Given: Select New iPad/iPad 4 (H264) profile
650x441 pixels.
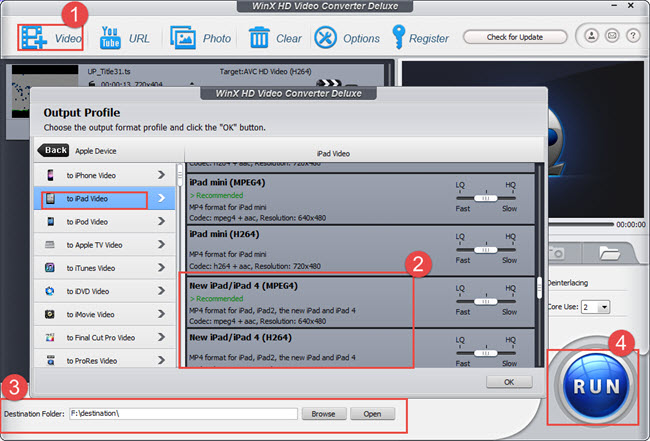Looking at the screenshot, I should [361, 348].
